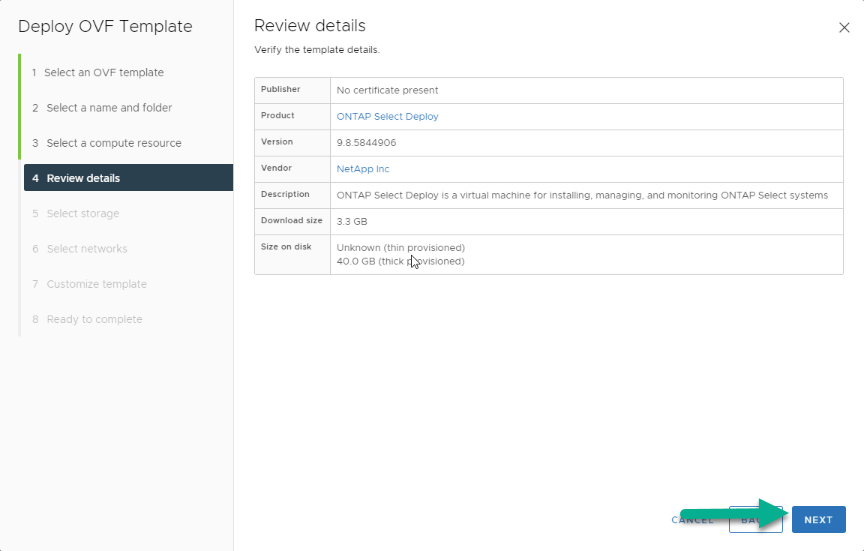Click the Description row label
The height and width of the screenshot is (551, 864).
(x=285, y=194)
